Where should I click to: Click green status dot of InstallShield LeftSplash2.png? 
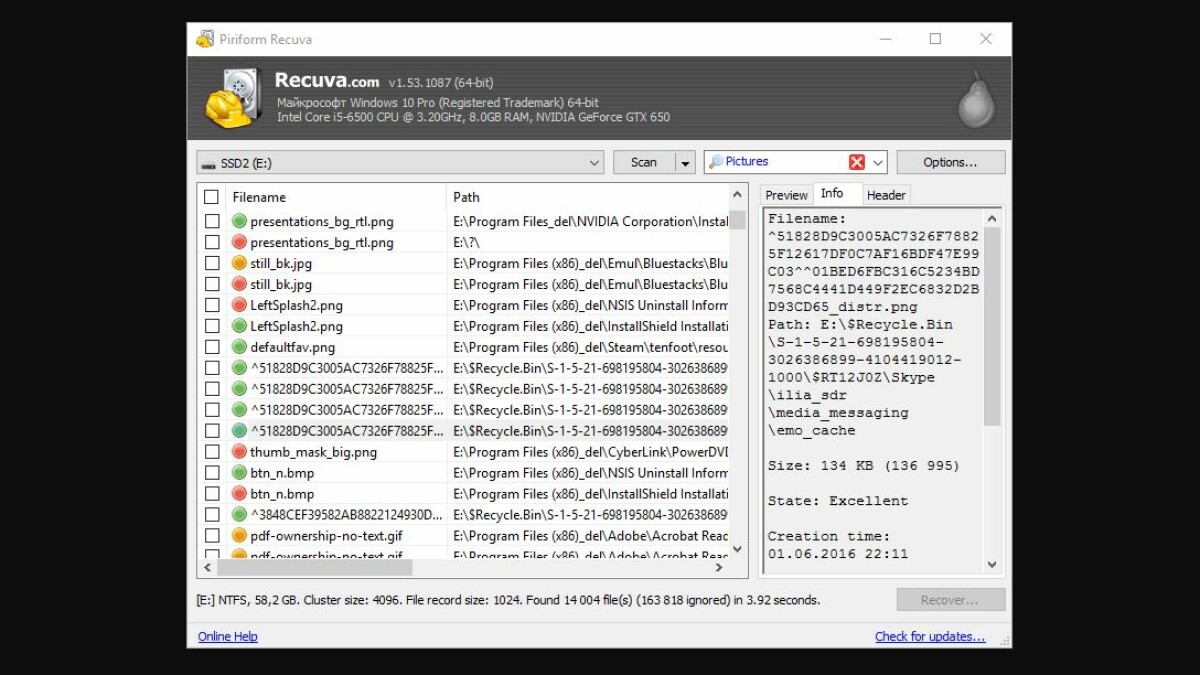tap(239, 326)
